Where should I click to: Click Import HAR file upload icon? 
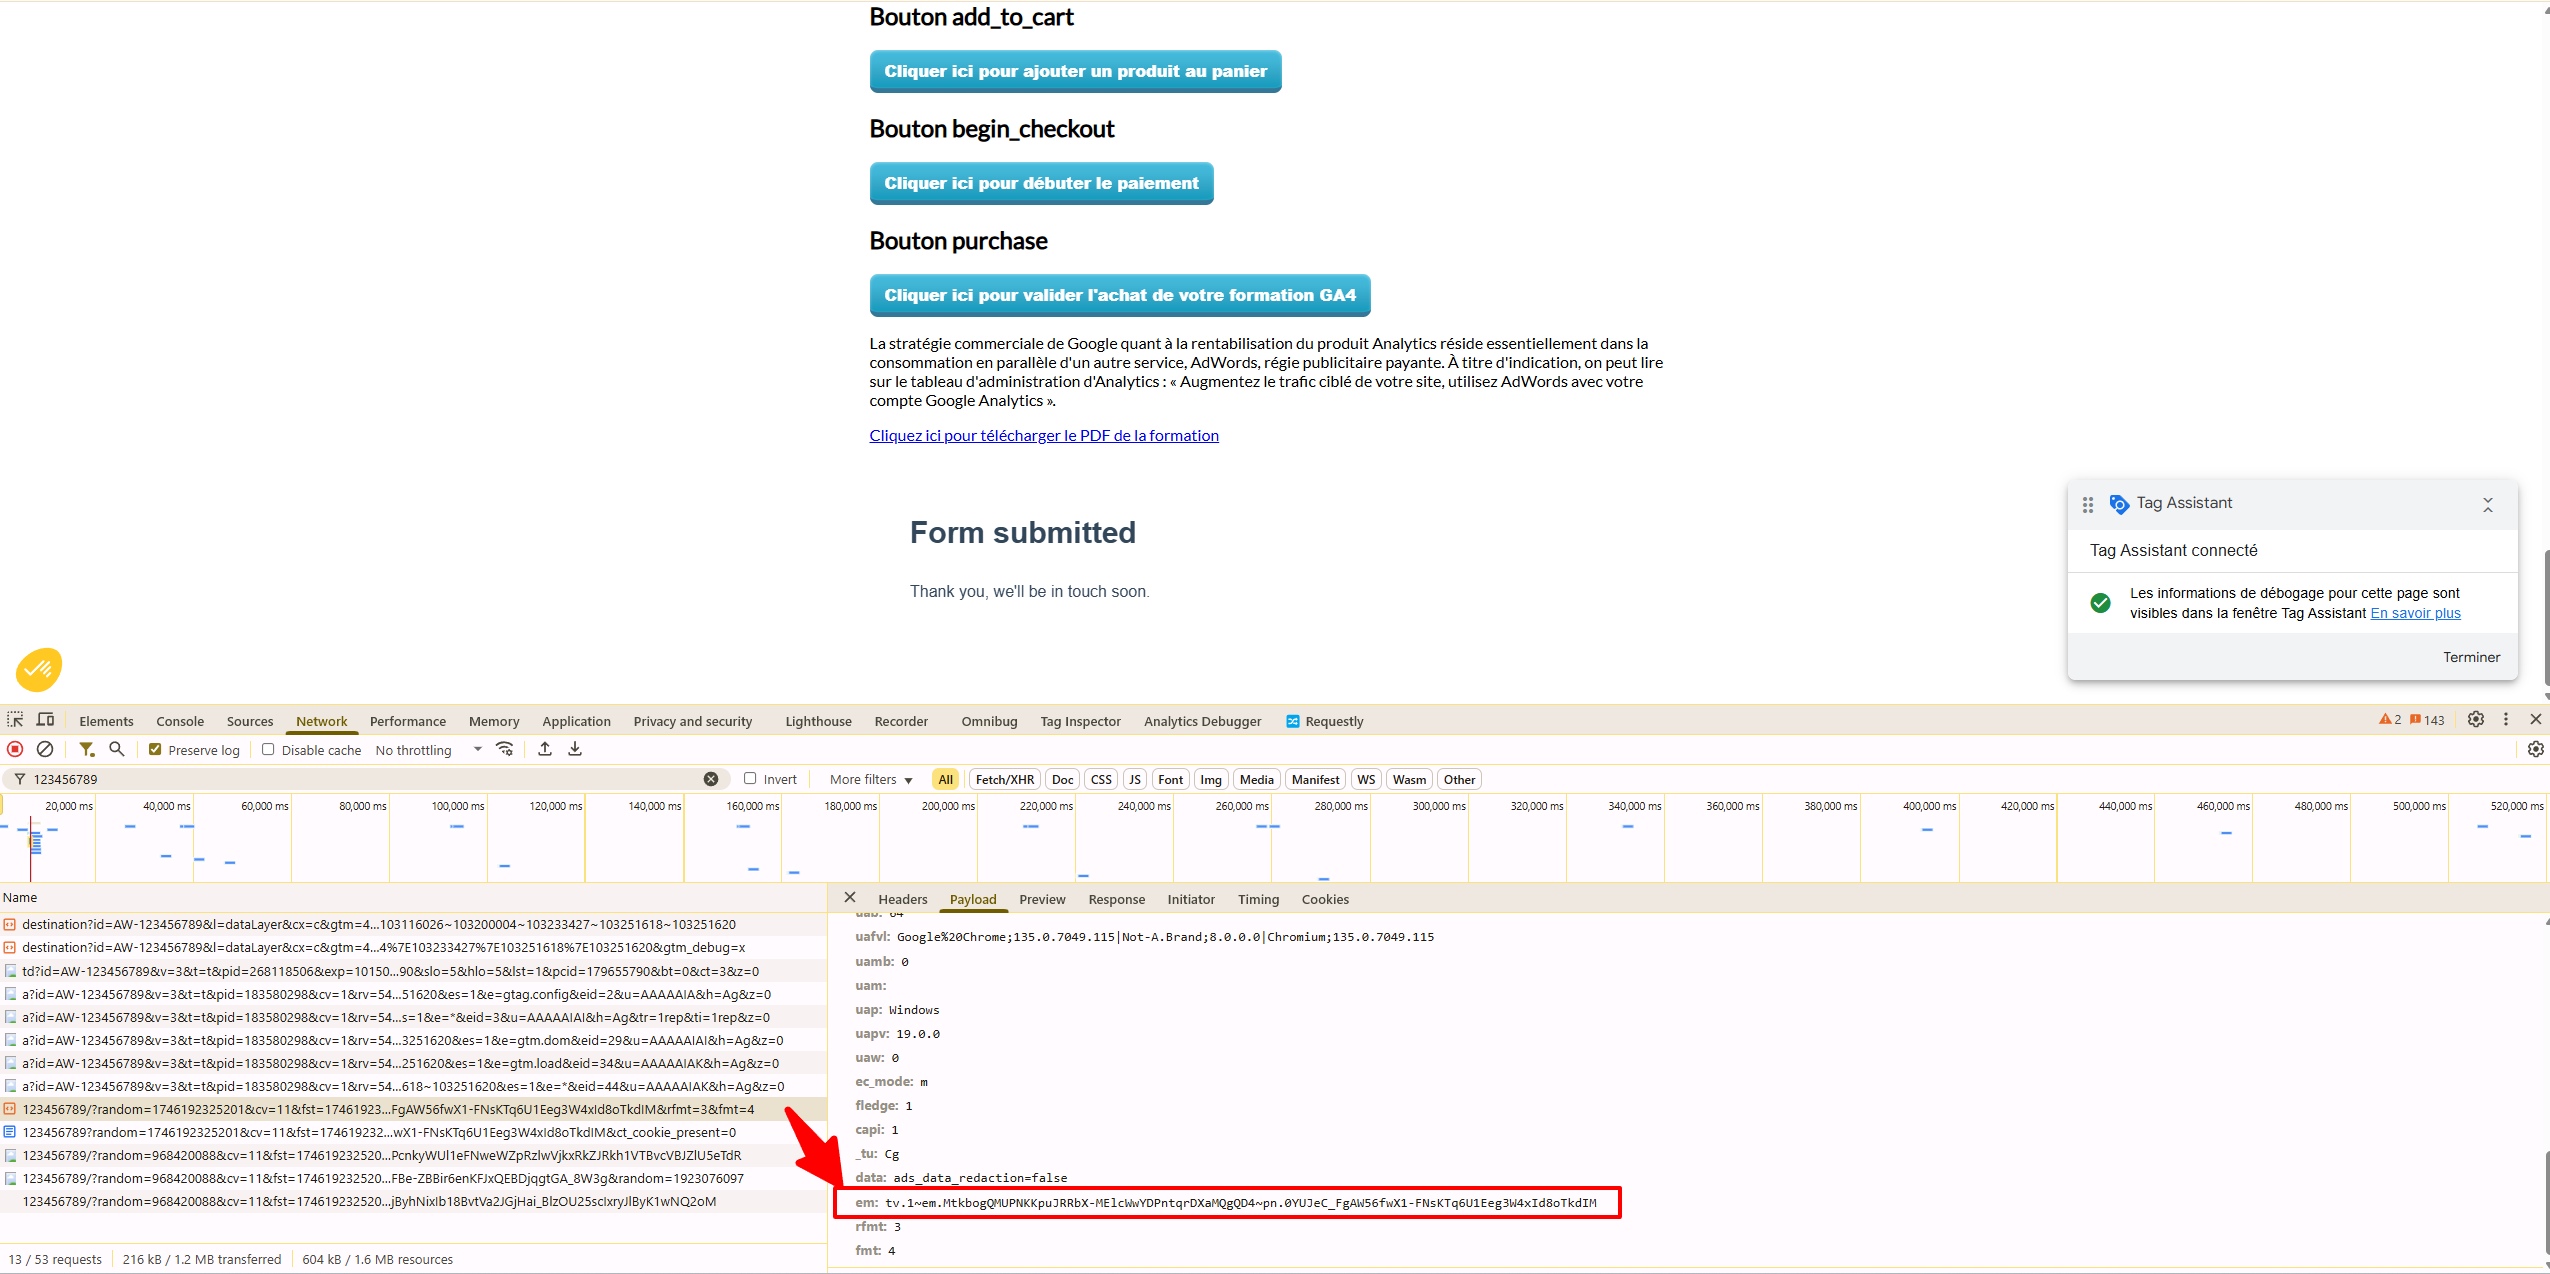545,749
